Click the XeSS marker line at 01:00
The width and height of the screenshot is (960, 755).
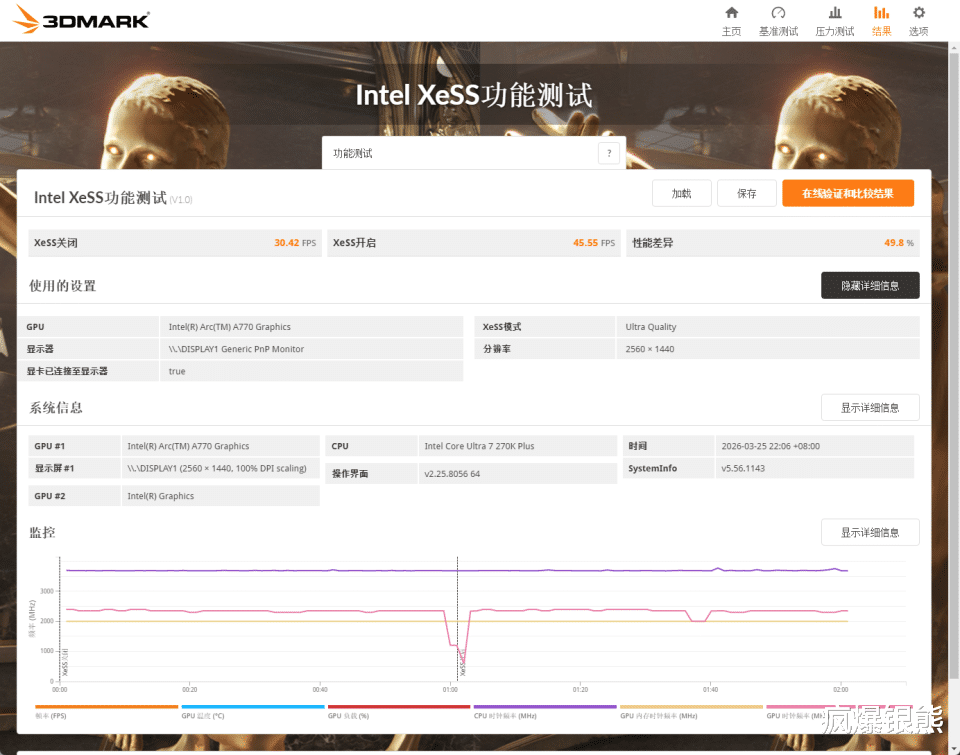click(x=457, y=618)
